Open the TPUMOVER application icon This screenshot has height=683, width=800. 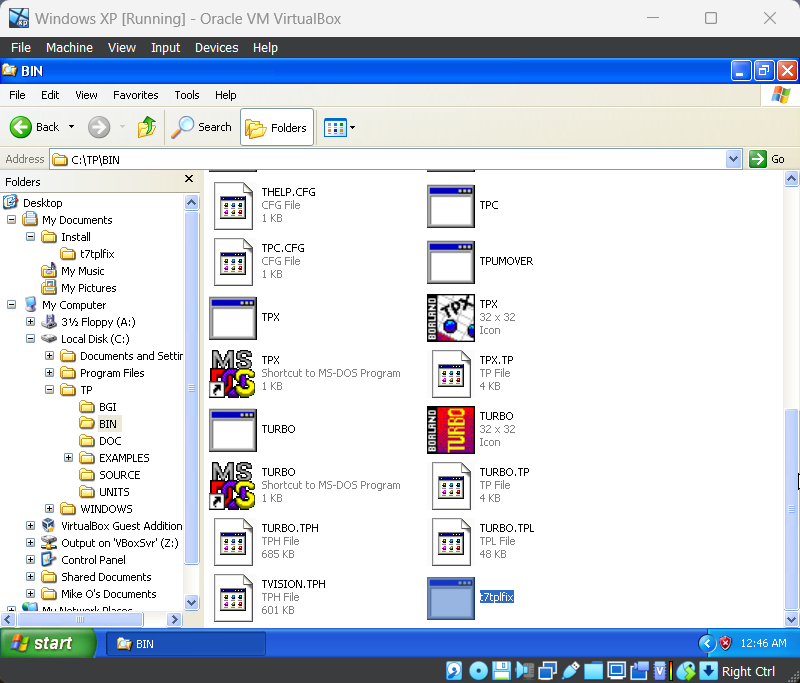pos(451,262)
